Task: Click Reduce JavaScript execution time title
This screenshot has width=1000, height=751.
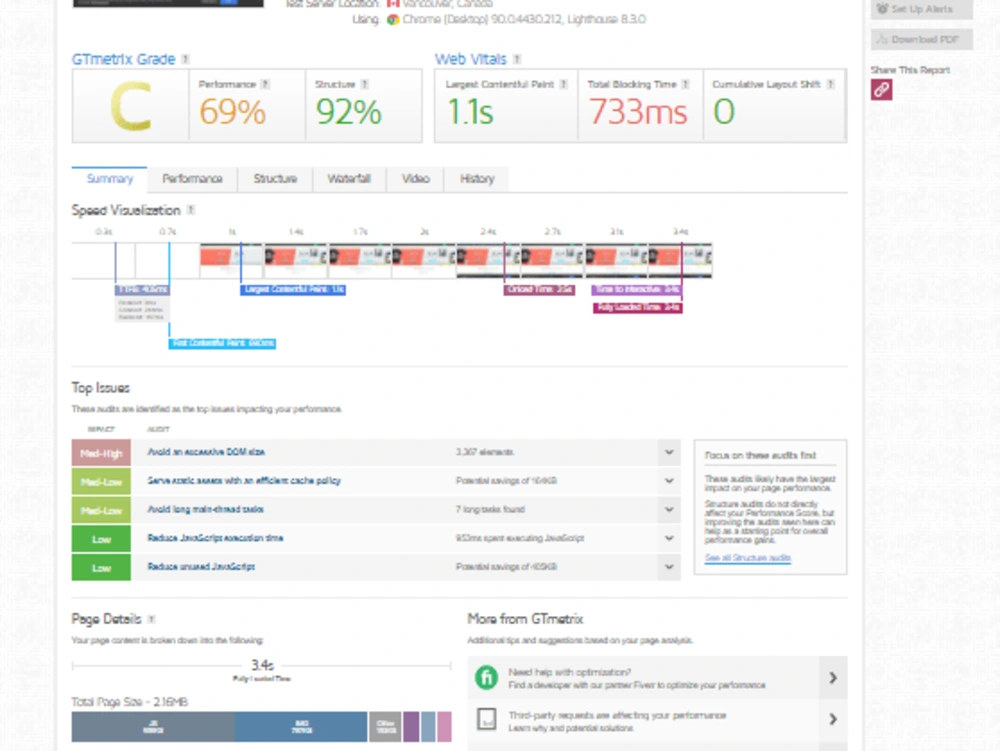Action: pyautogui.click(x=215, y=538)
